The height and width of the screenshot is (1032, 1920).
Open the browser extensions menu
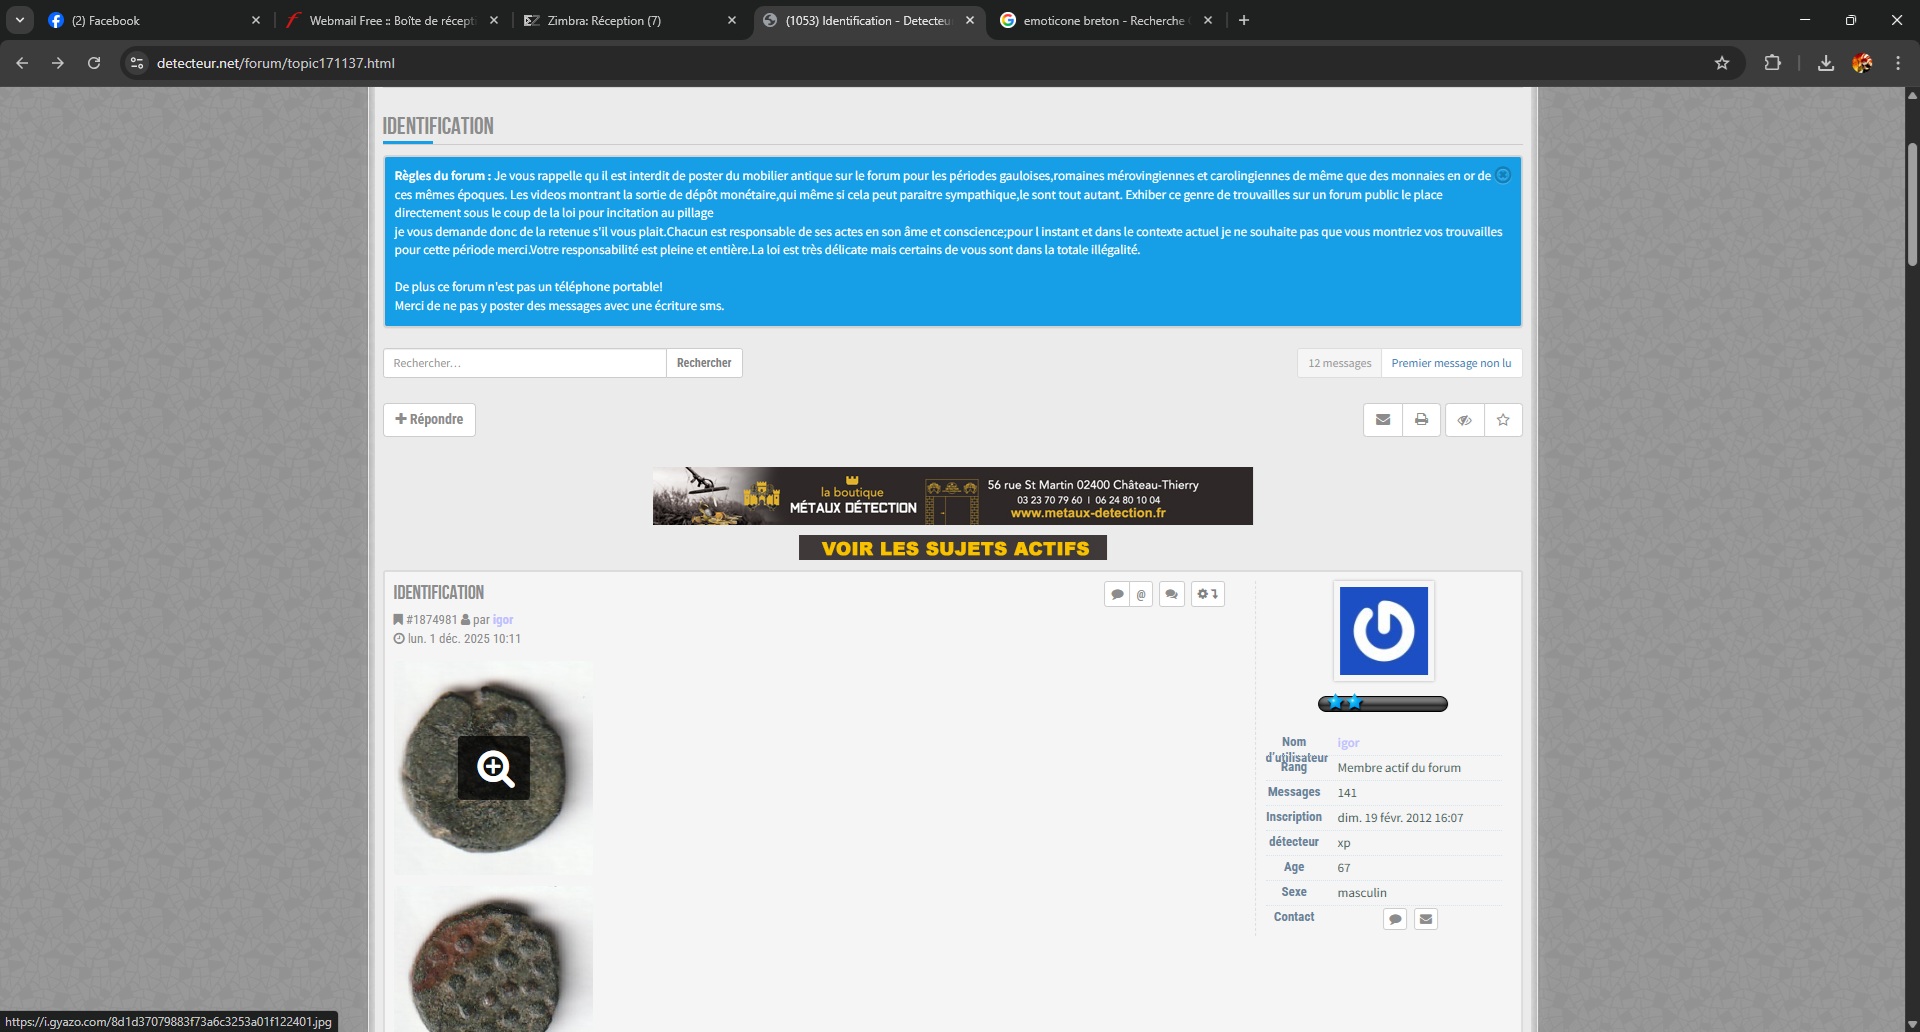(1772, 63)
